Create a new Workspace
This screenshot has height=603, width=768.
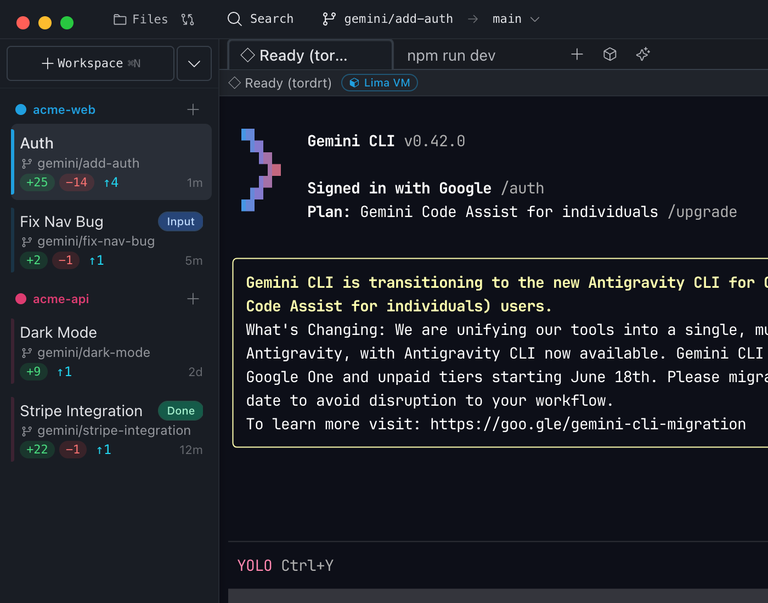click(x=91, y=63)
